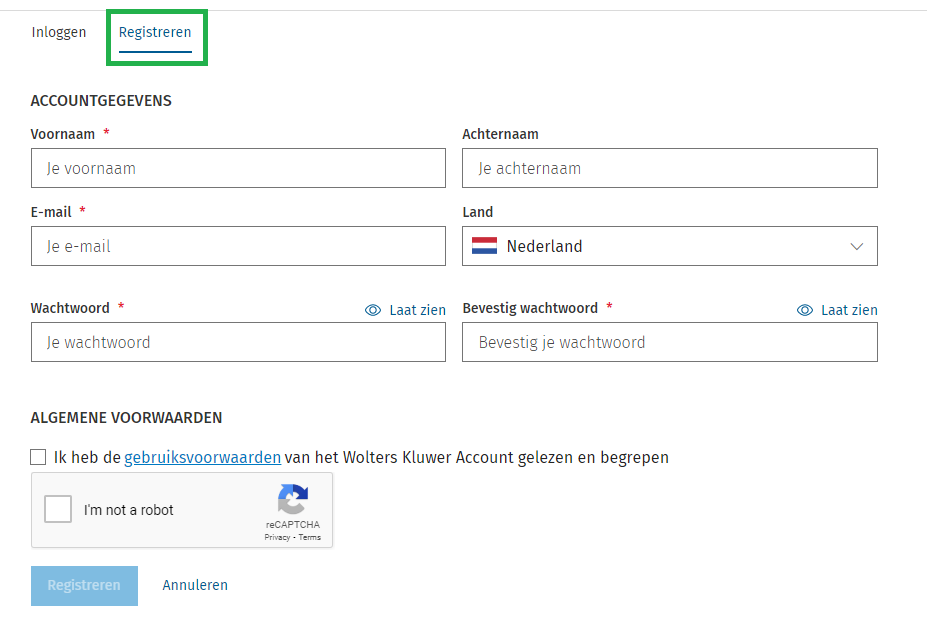The width and height of the screenshot is (927, 631).
Task: Click the Voornaam input field
Action: 238,168
